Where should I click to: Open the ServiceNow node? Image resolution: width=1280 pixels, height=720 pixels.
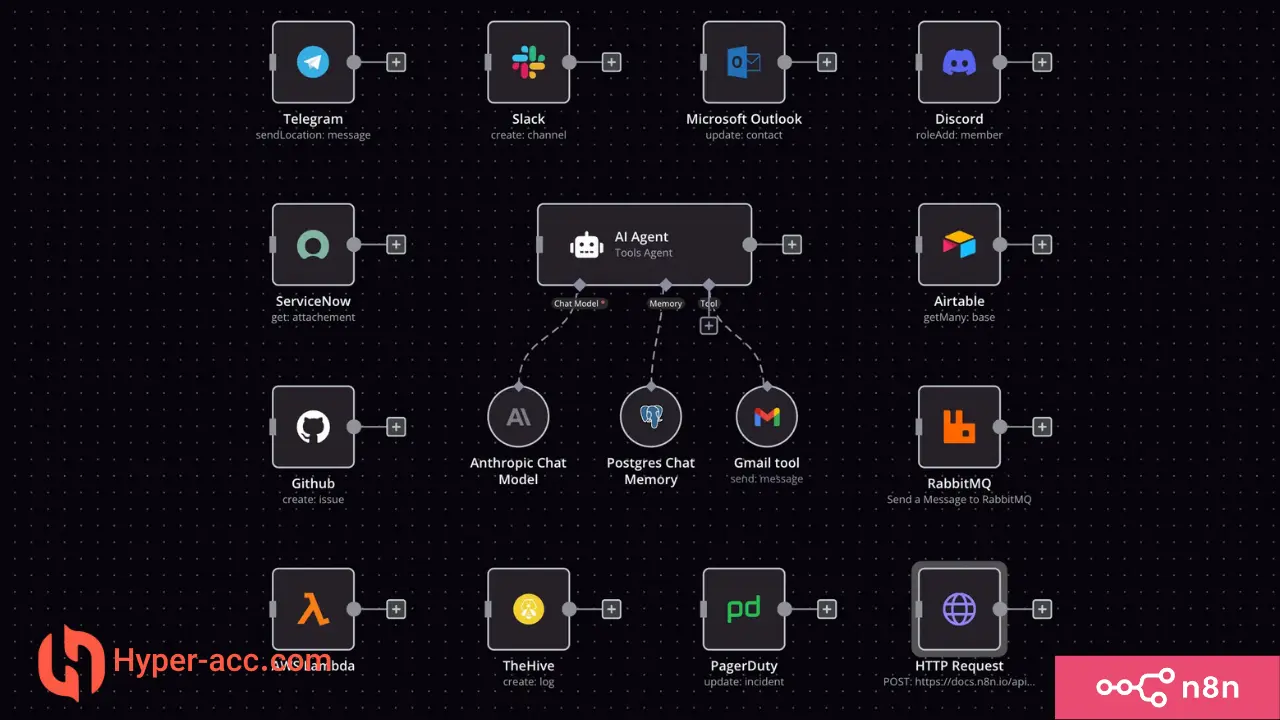tap(313, 245)
